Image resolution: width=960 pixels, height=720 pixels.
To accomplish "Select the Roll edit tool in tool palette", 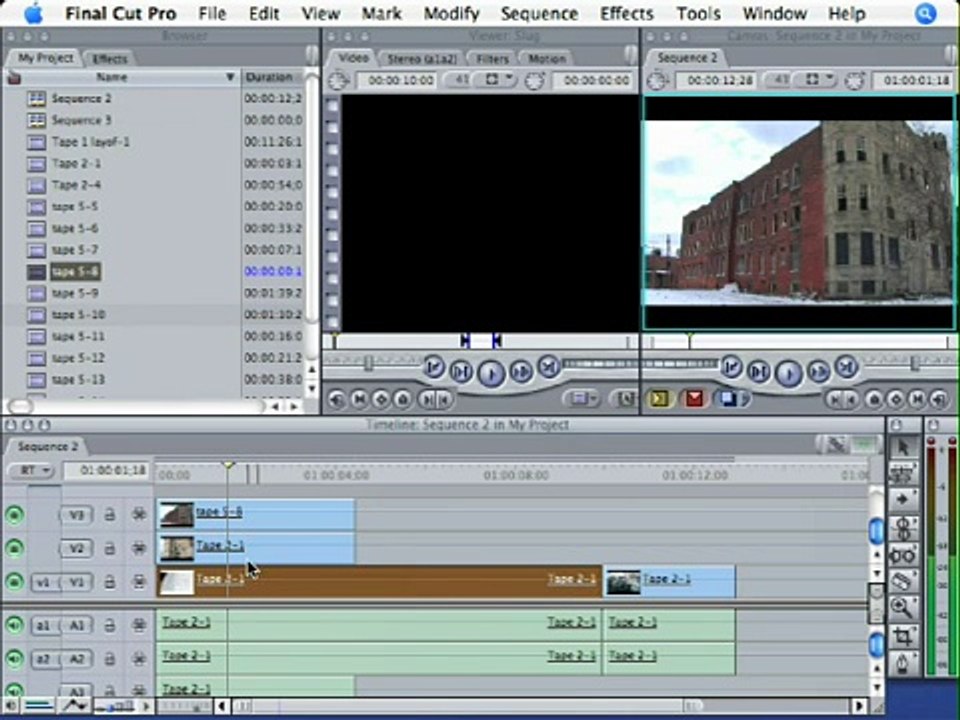I will (902, 527).
